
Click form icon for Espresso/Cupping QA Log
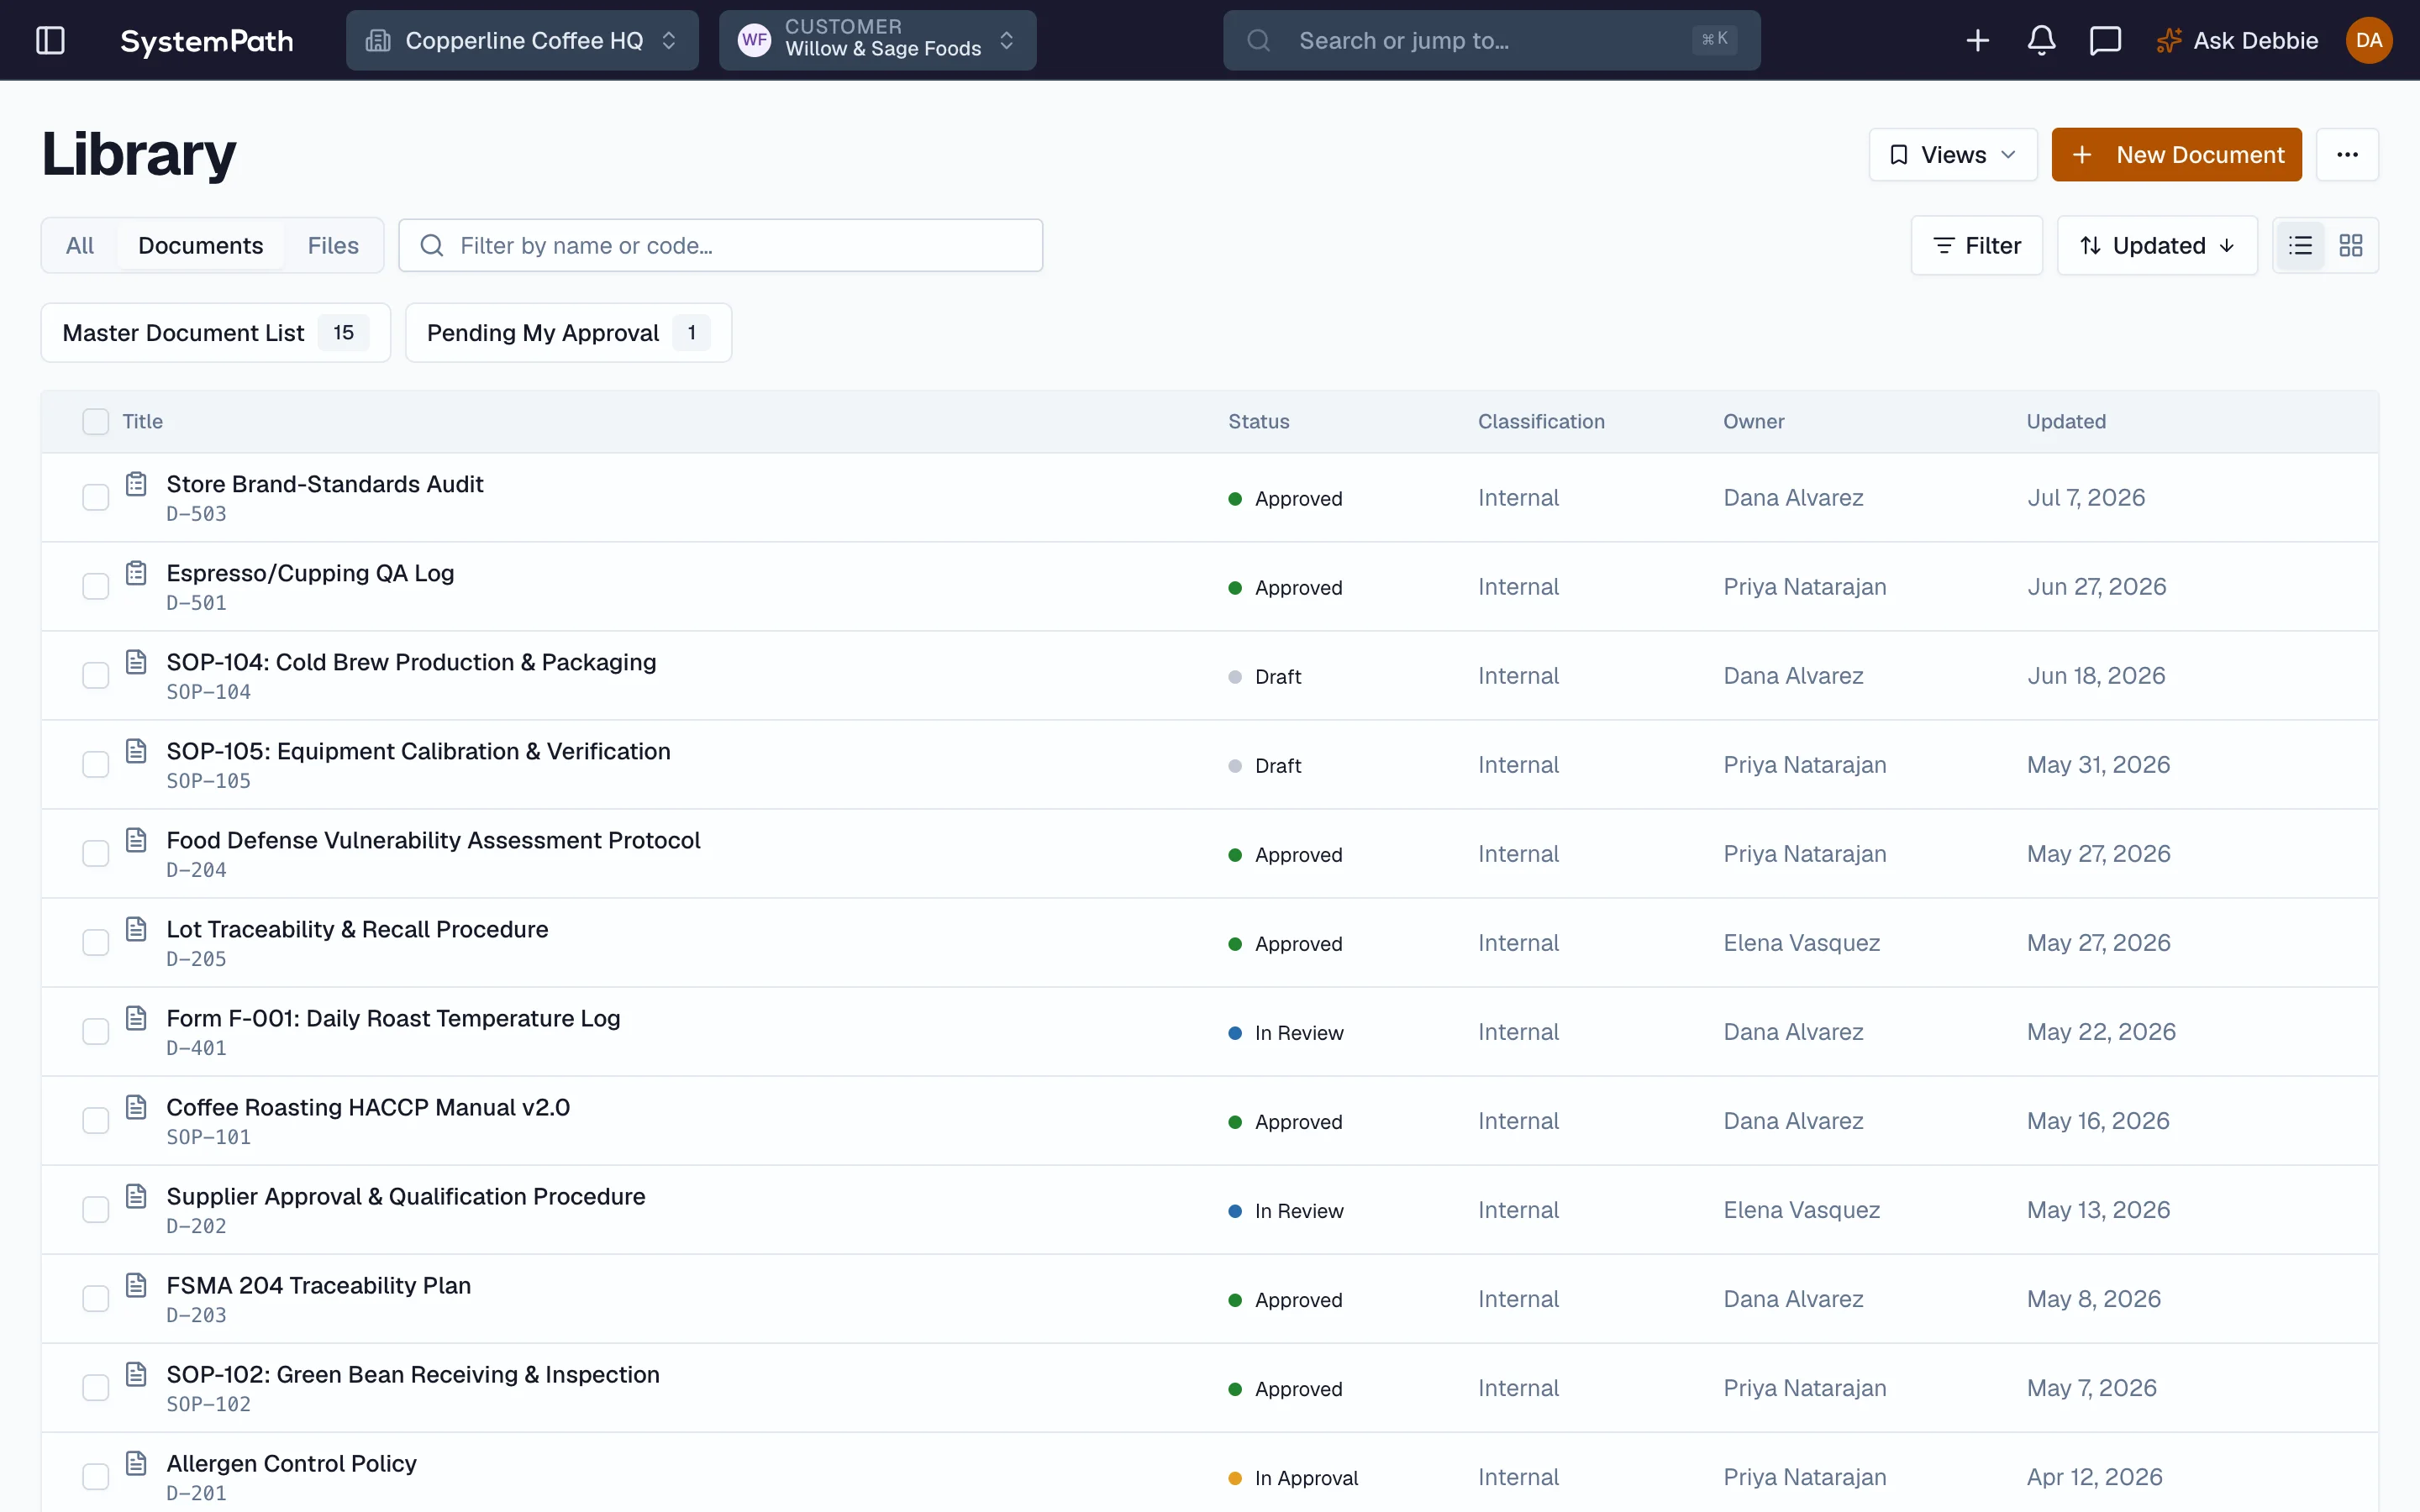point(137,573)
